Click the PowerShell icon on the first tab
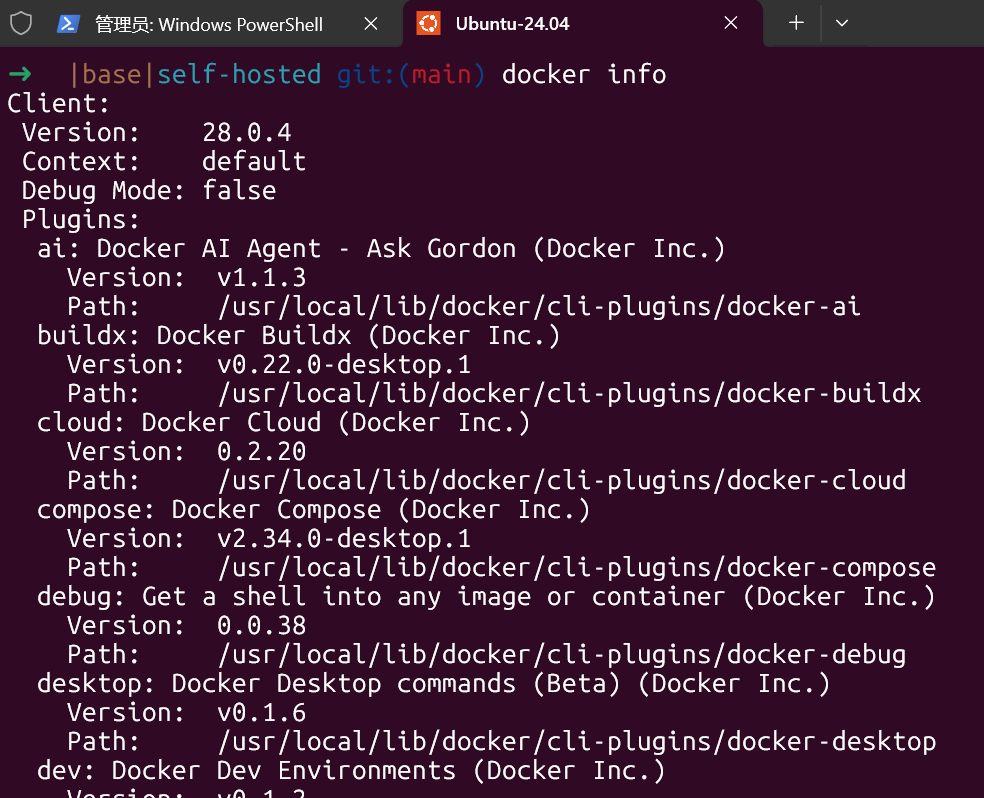Viewport: 984px width, 798px height. (x=69, y=23)
